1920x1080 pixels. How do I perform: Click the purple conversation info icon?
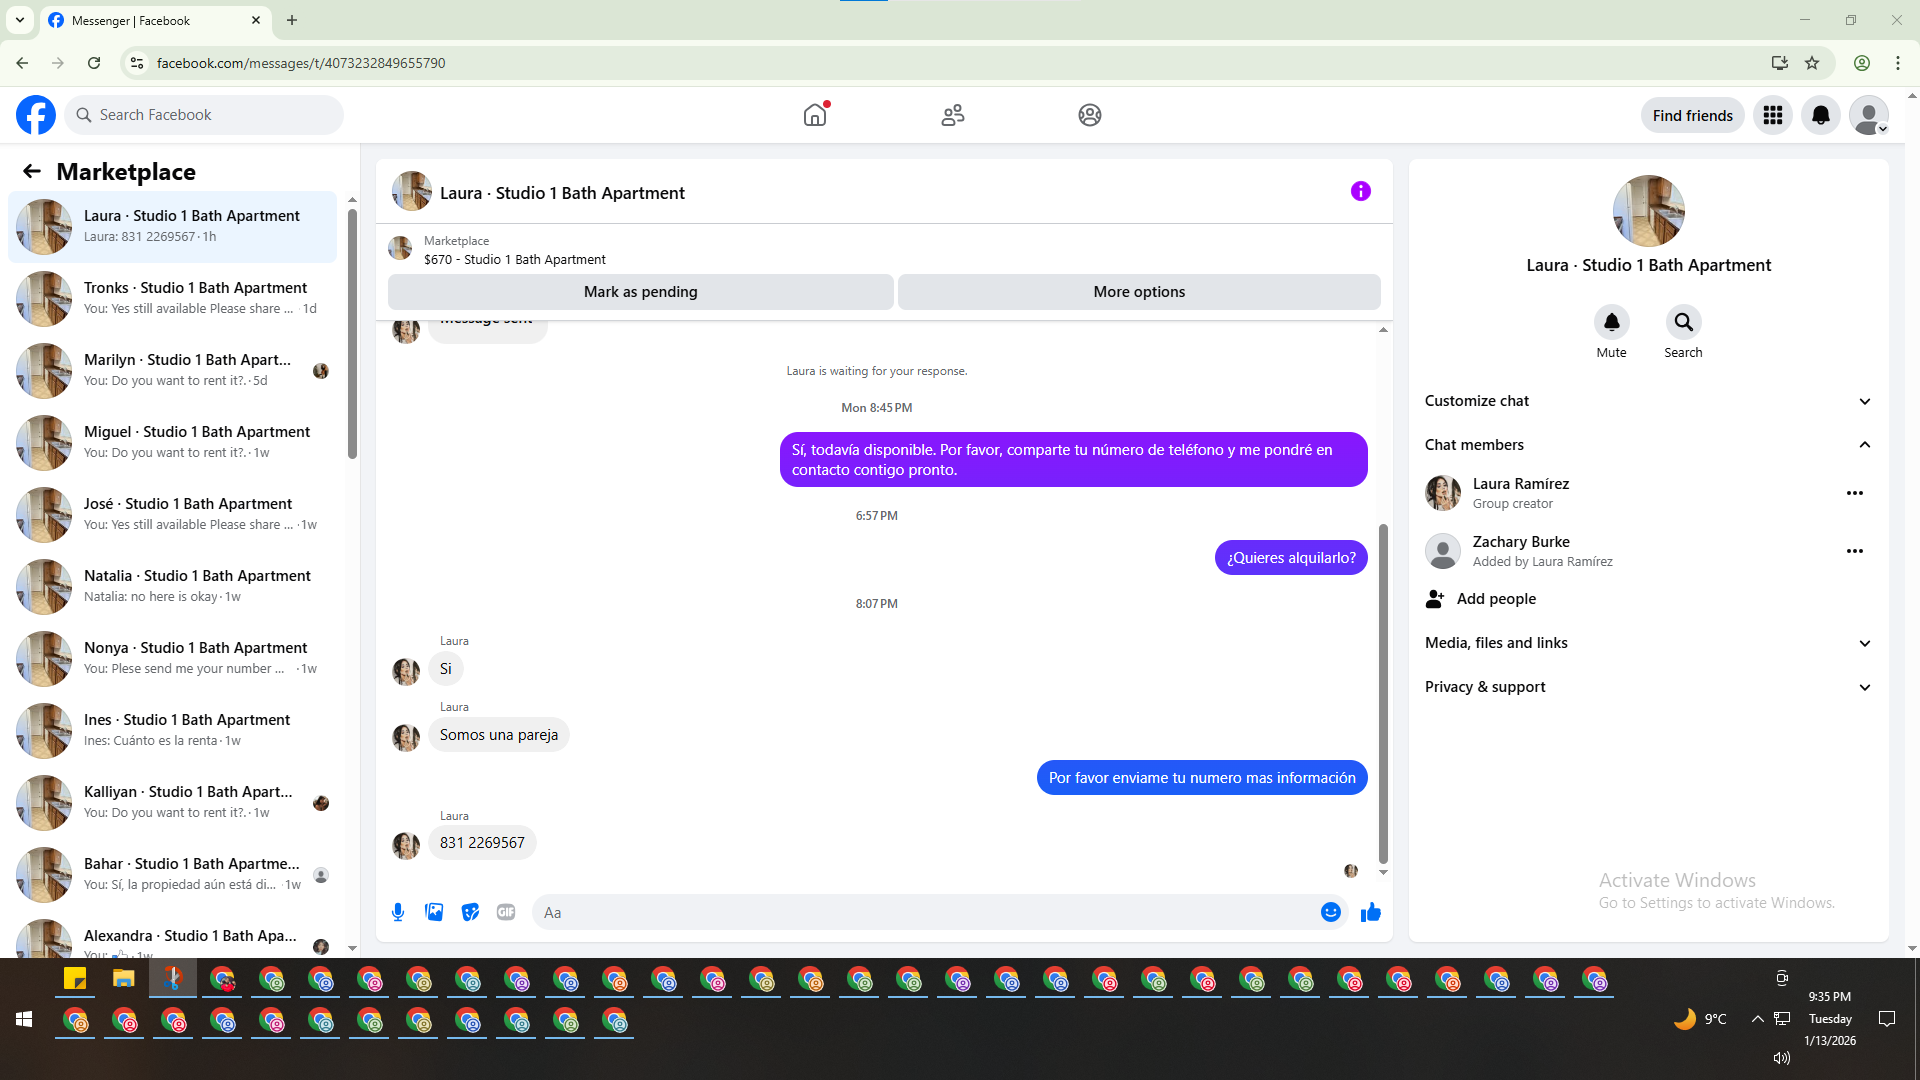click(x=1360, y=191)
